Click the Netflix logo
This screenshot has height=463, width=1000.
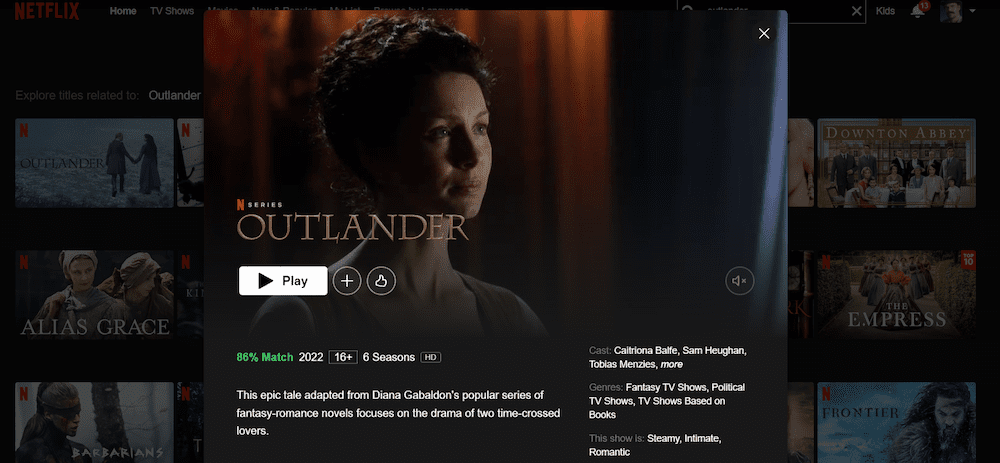[x=47, y=11]
